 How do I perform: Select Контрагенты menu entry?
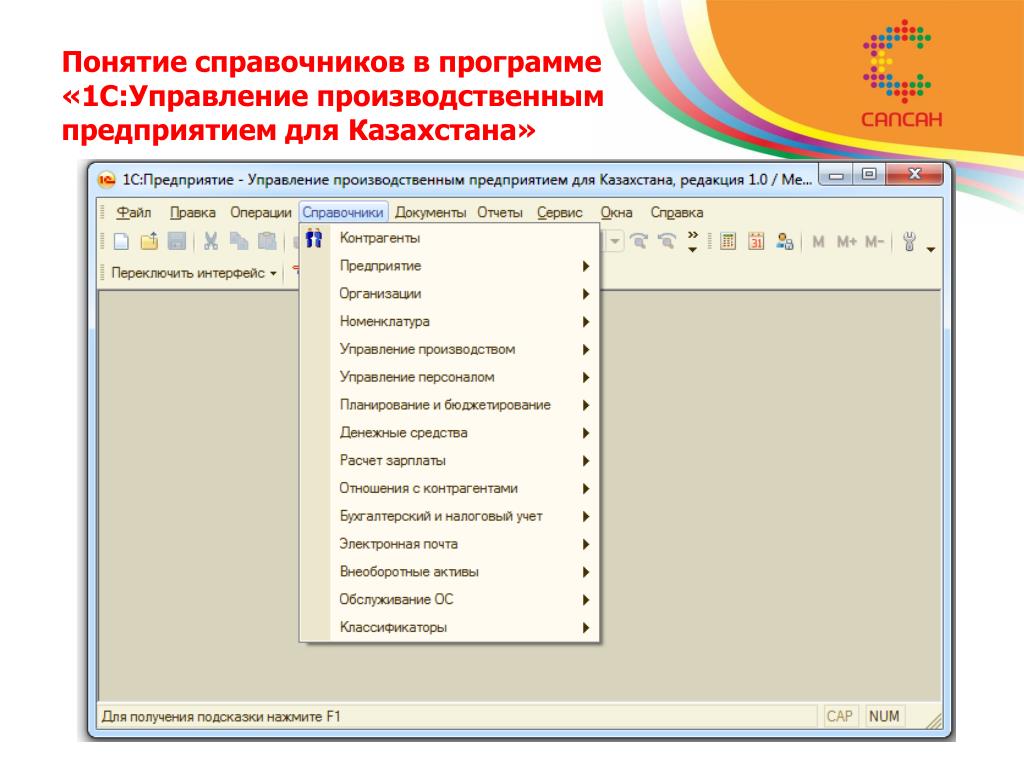(449, 238)
